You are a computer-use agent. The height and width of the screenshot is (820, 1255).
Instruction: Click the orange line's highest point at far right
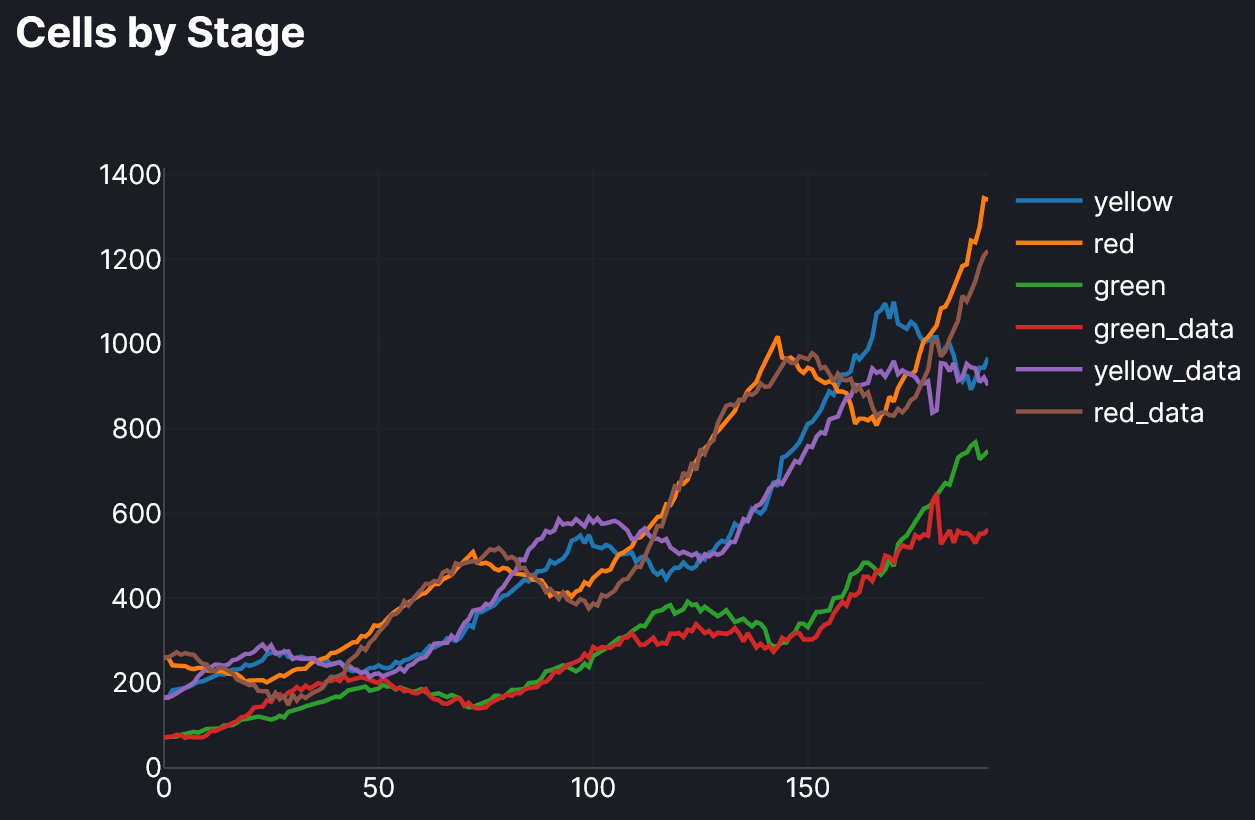(984, 198)
